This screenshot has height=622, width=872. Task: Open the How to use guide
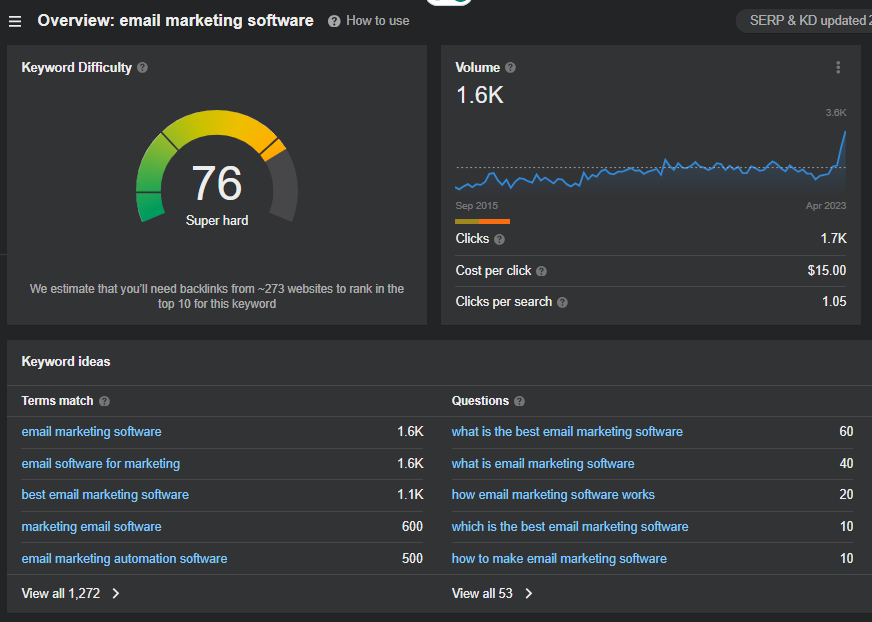click(368, 21)
